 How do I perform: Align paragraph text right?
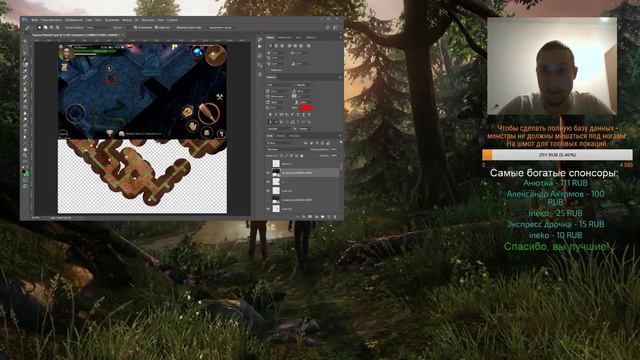(x=282, y=46)
